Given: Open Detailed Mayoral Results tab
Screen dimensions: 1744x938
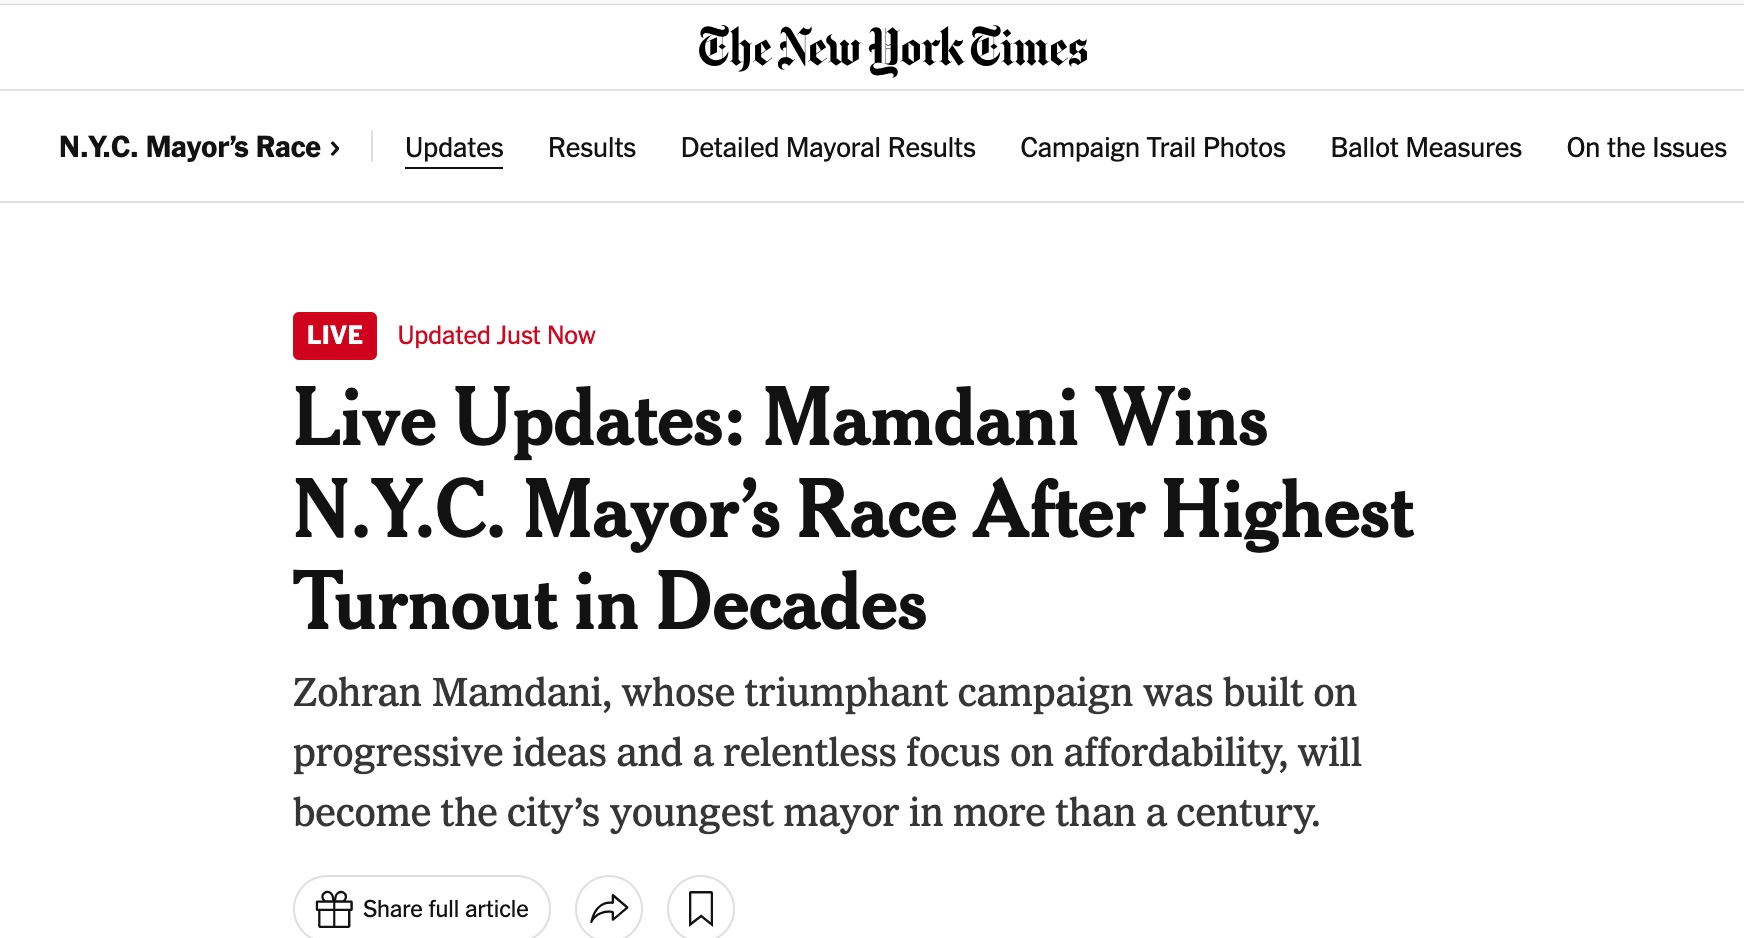Looking at the screenshot, I should click(x=828, y=147).
